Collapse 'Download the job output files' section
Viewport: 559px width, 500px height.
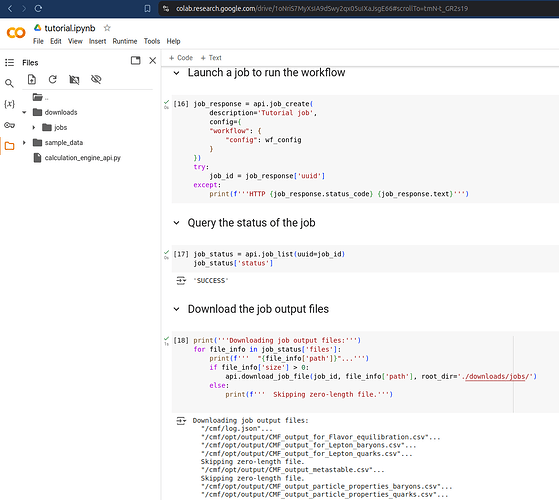[x=176, y=309]
